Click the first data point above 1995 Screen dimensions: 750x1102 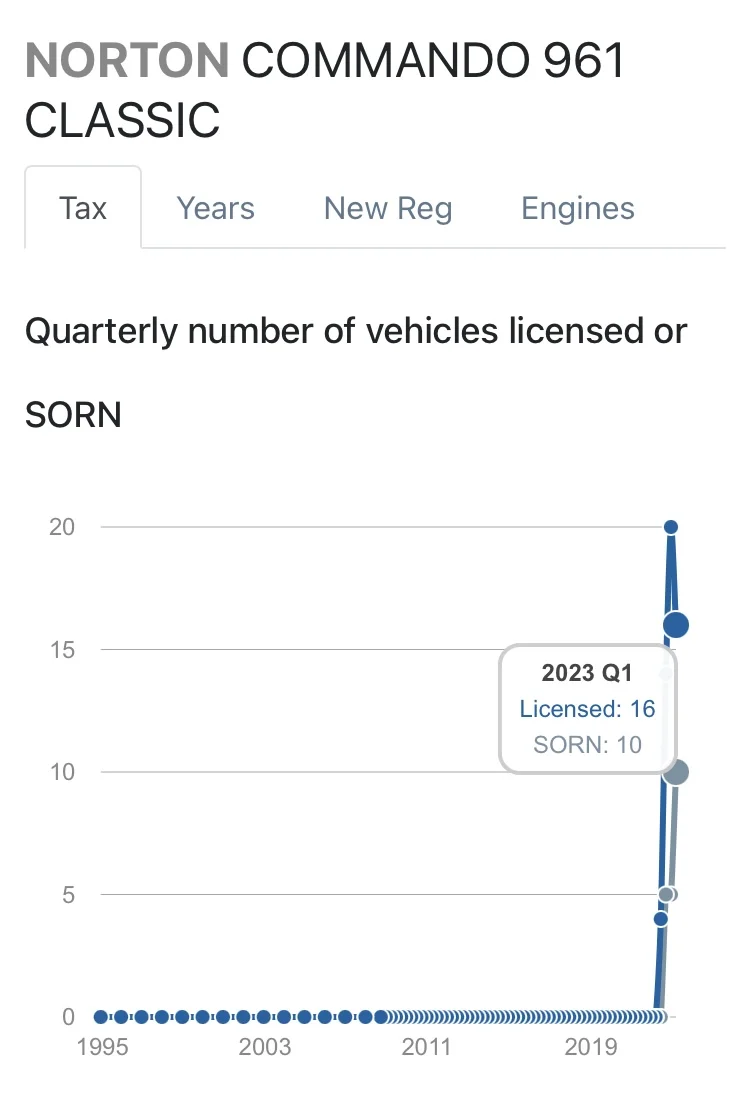point(101,1017)
